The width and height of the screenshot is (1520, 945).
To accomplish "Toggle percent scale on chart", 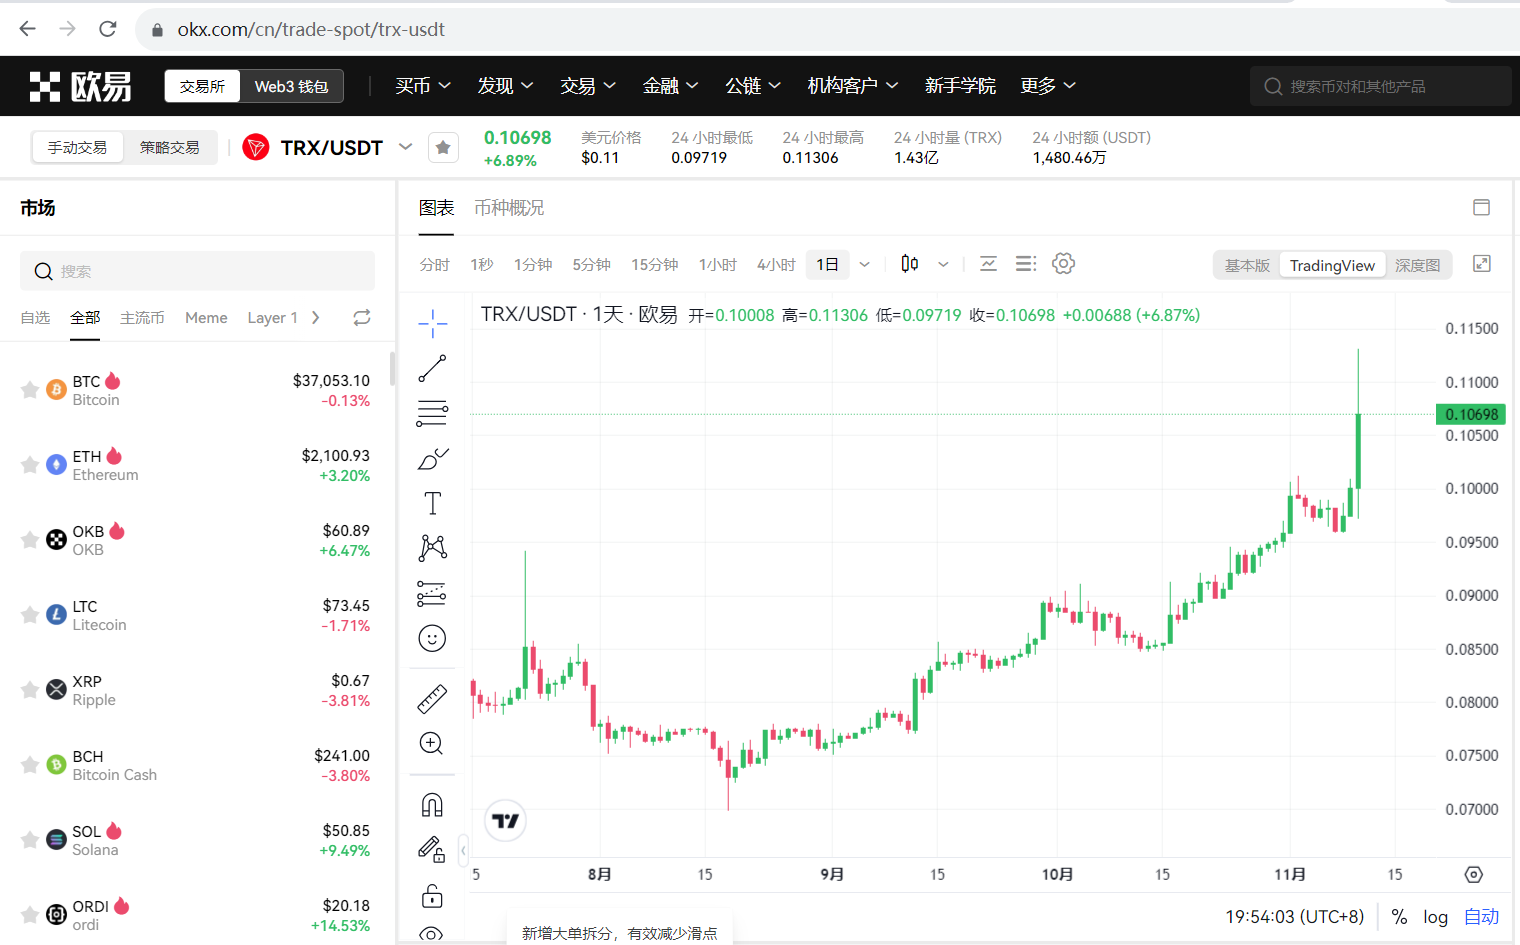I will [x=1399, y=917].
